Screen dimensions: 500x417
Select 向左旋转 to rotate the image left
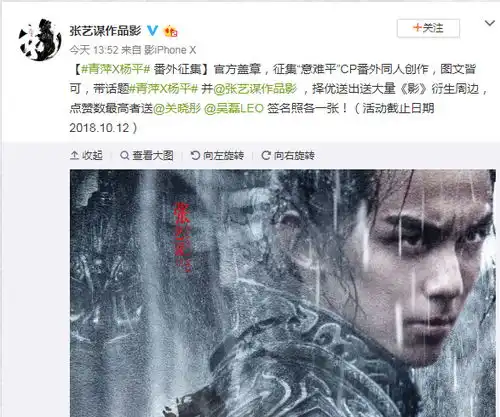pos(223,155)
